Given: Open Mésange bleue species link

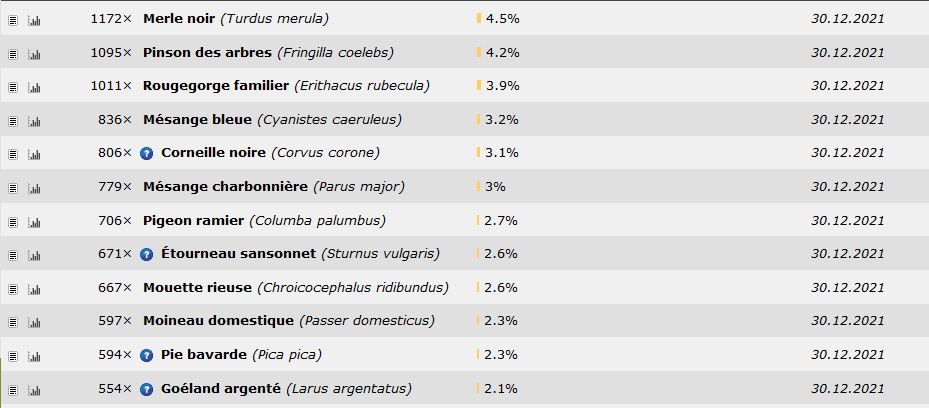Looking at the screenshot, I should coord(197,120).
